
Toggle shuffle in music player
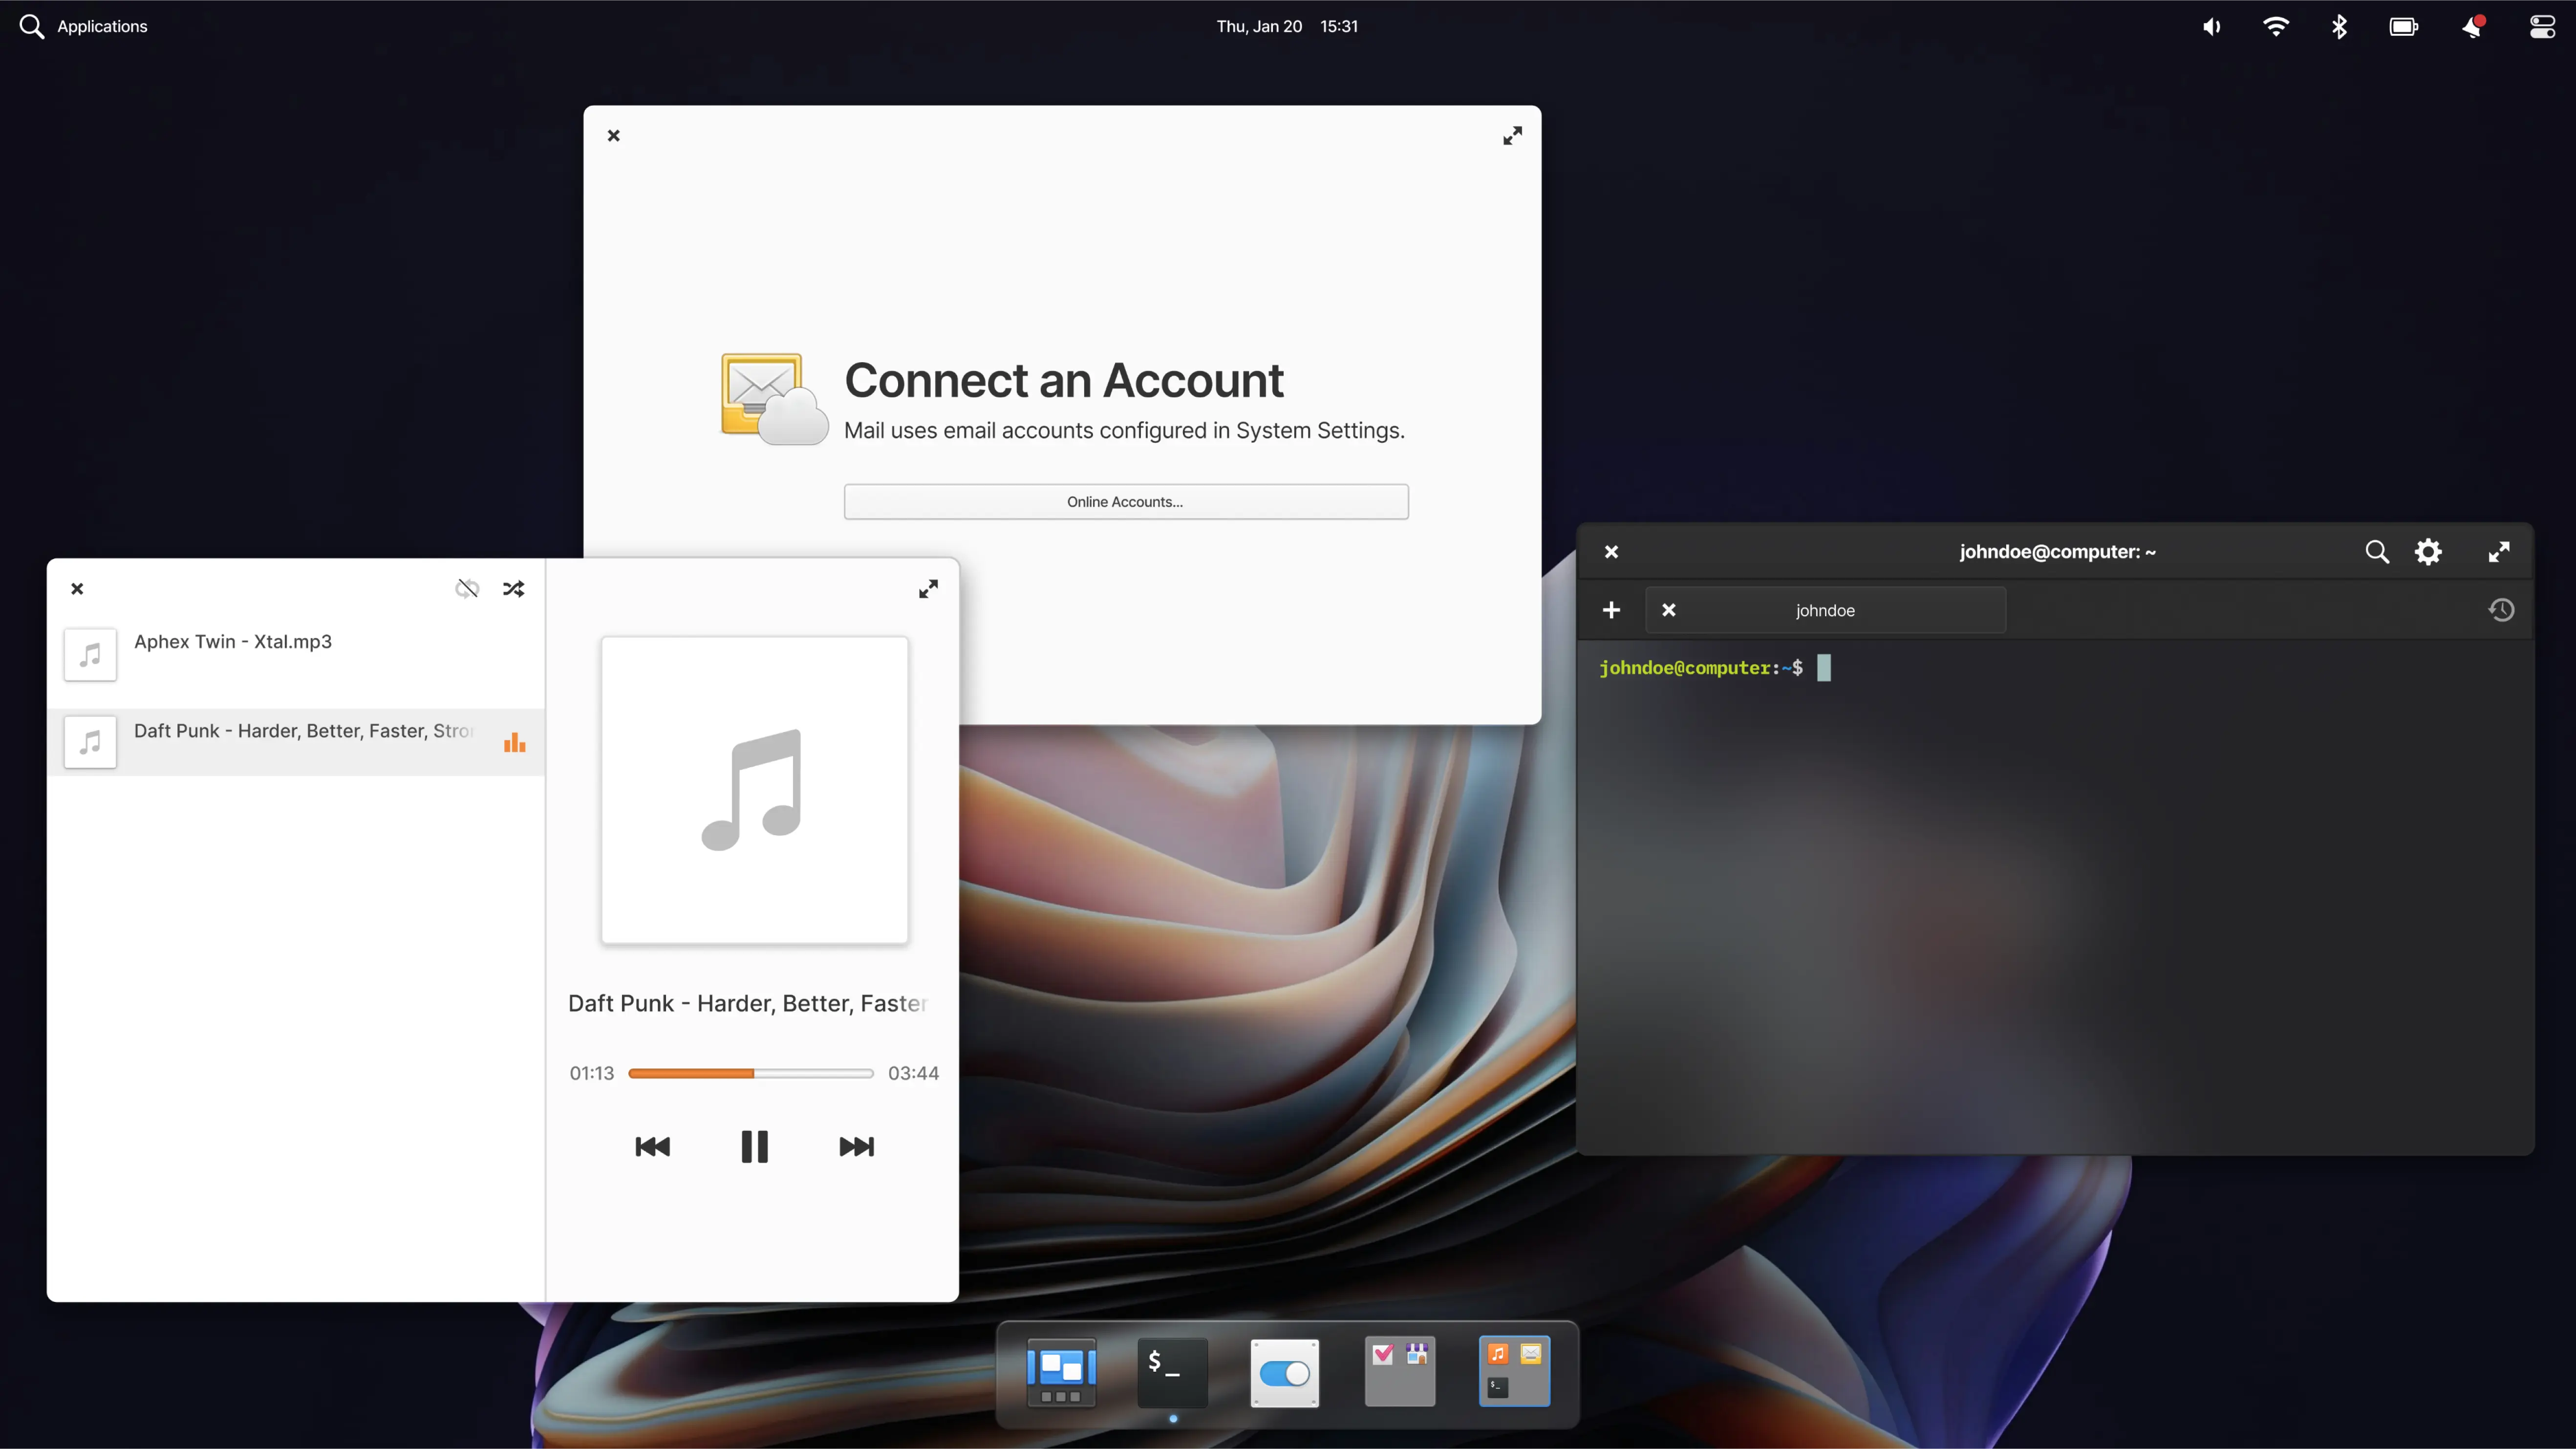pyautogui.click(x=514, y=589)
